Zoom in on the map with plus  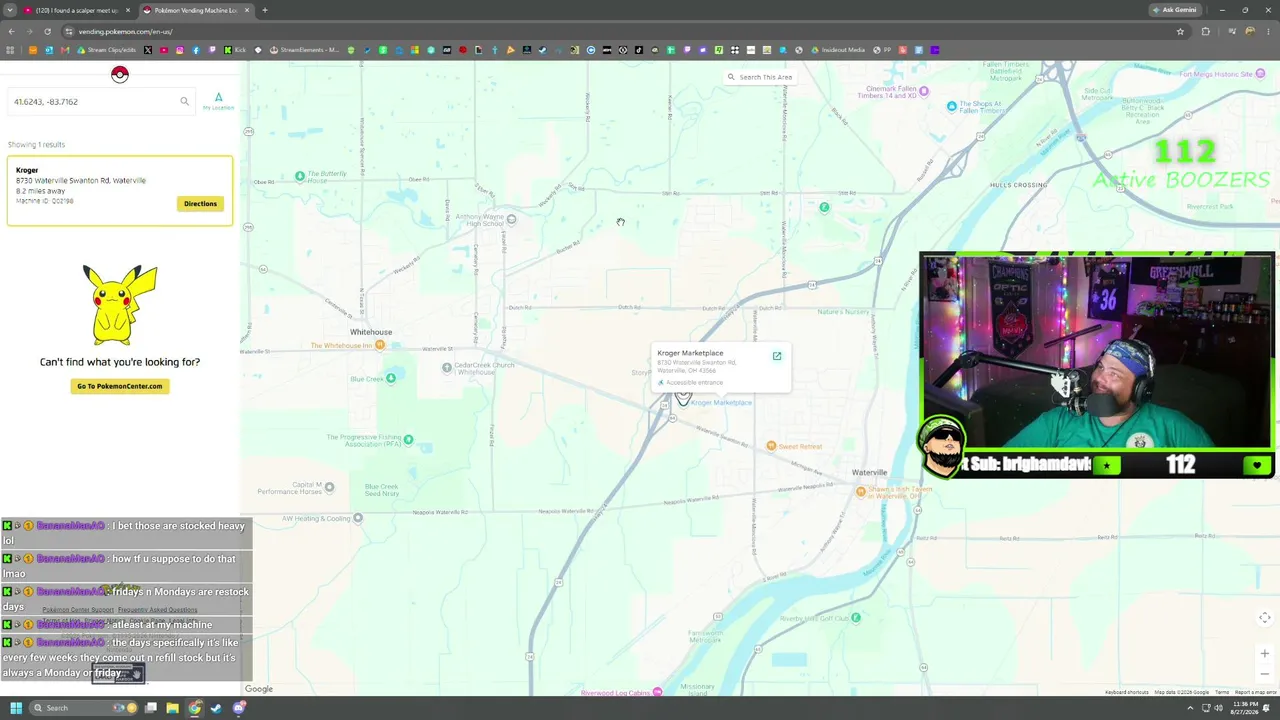[1265, 654]
